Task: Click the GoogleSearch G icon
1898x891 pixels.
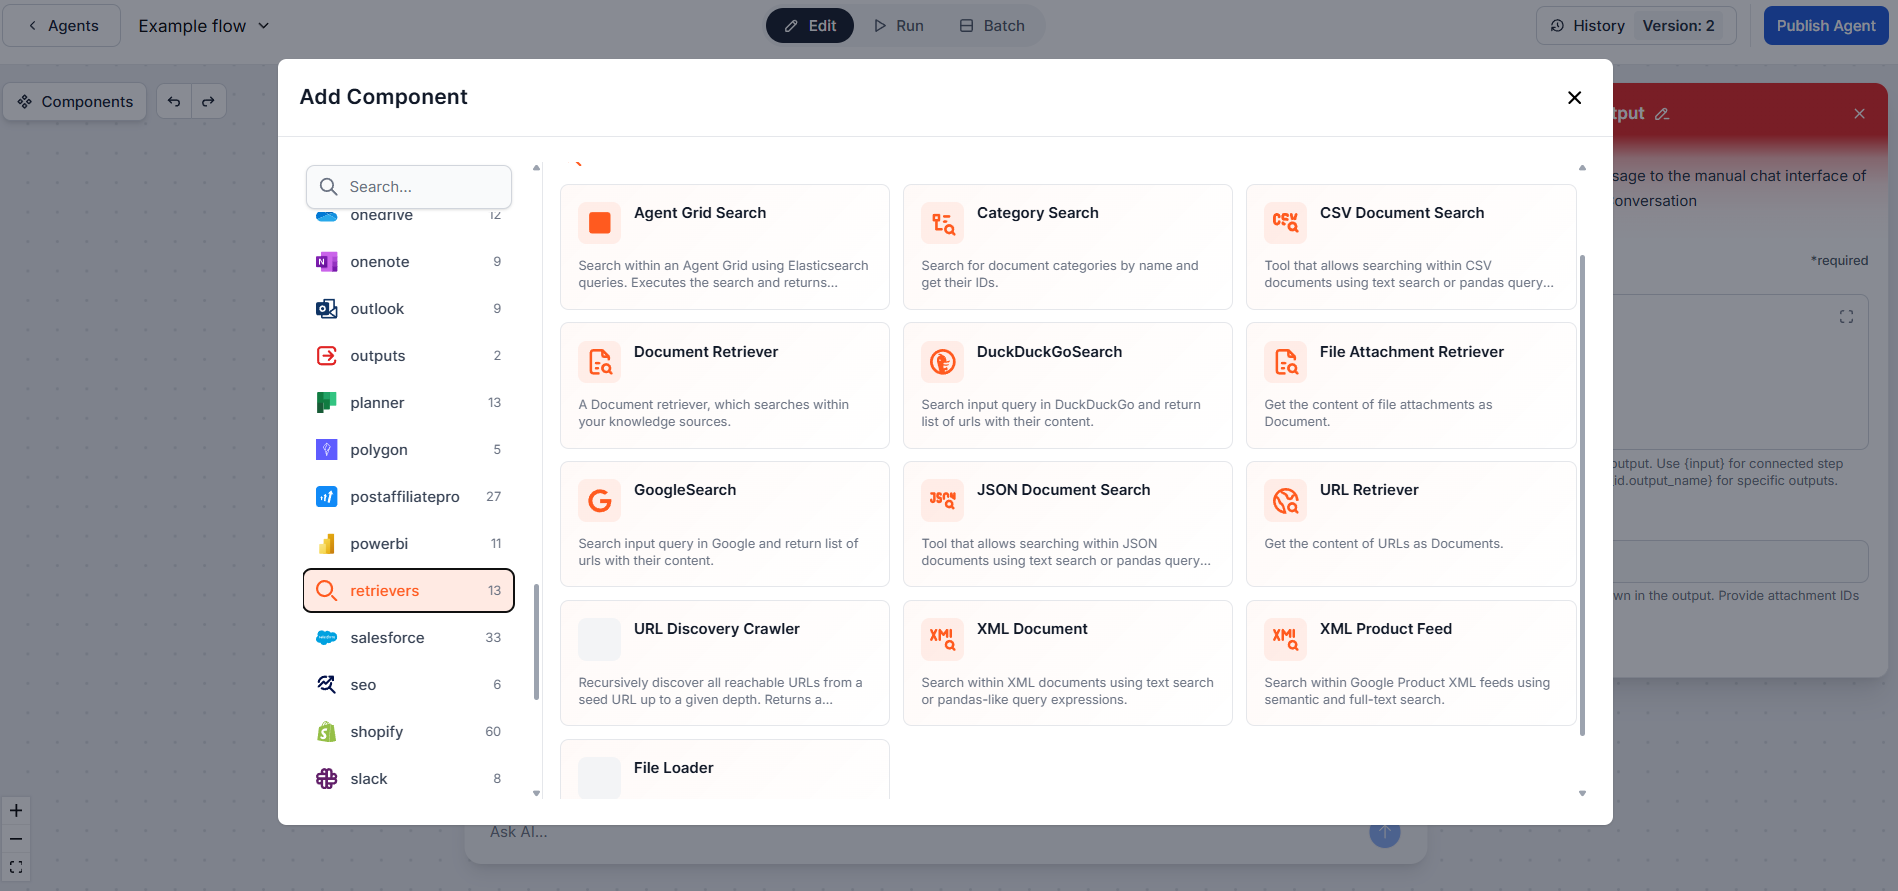Action: [599, 500]
